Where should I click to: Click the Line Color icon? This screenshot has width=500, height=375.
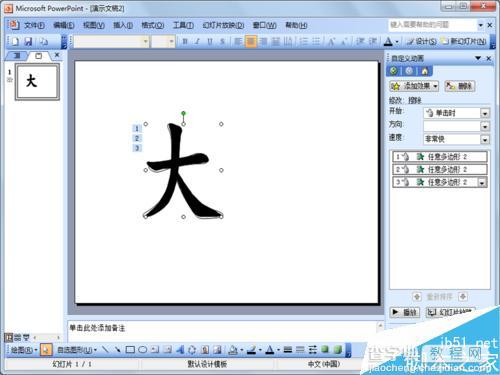click(x=252, y=350)
